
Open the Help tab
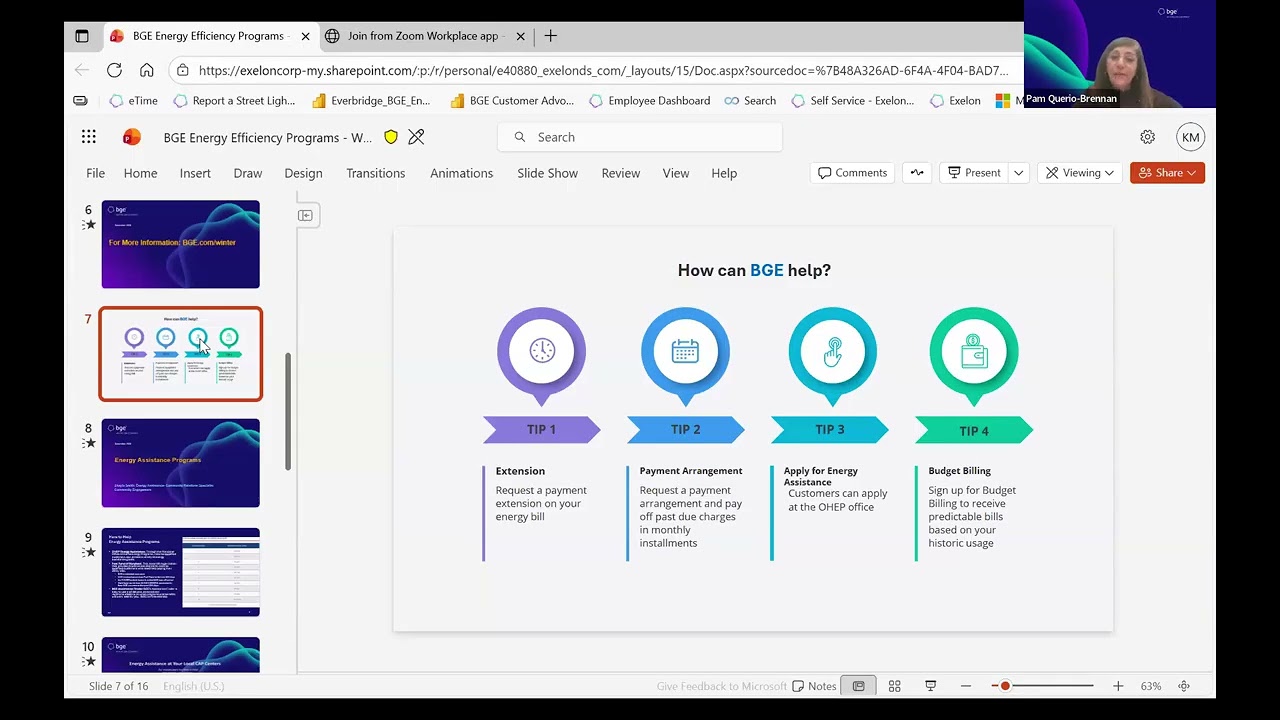pyautogui.click(x=724, y=173)
